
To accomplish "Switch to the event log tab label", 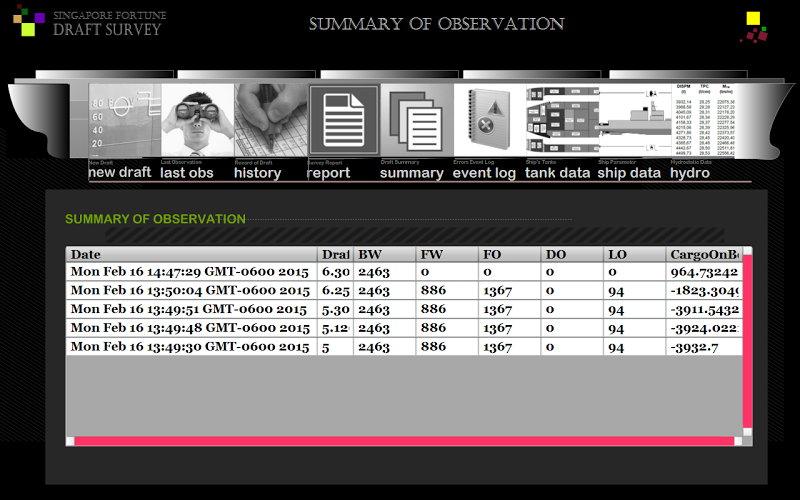I will pyautogui.click(x=484, y=173).
